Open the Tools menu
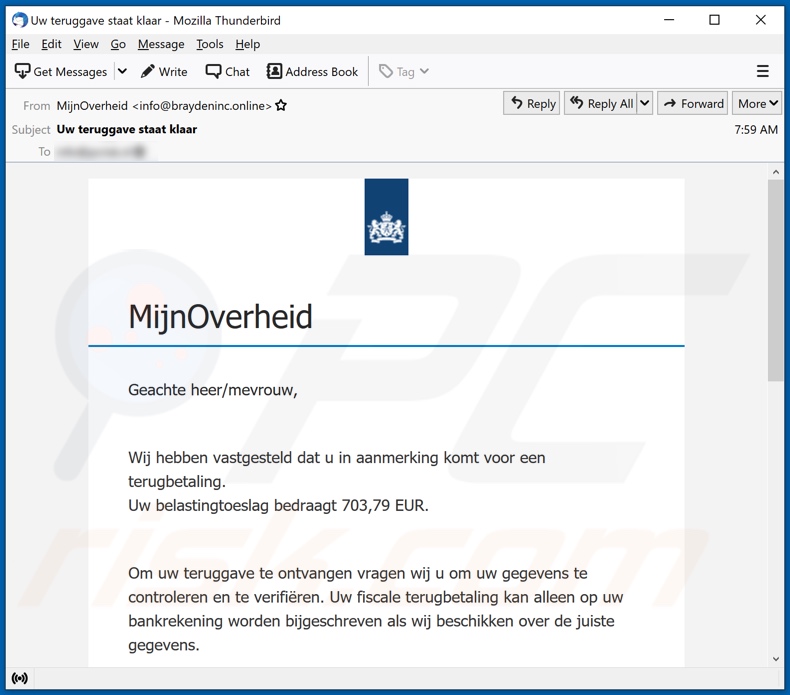Screen dimensions: 790x695 pyautogui.click(x=210, y=44)
